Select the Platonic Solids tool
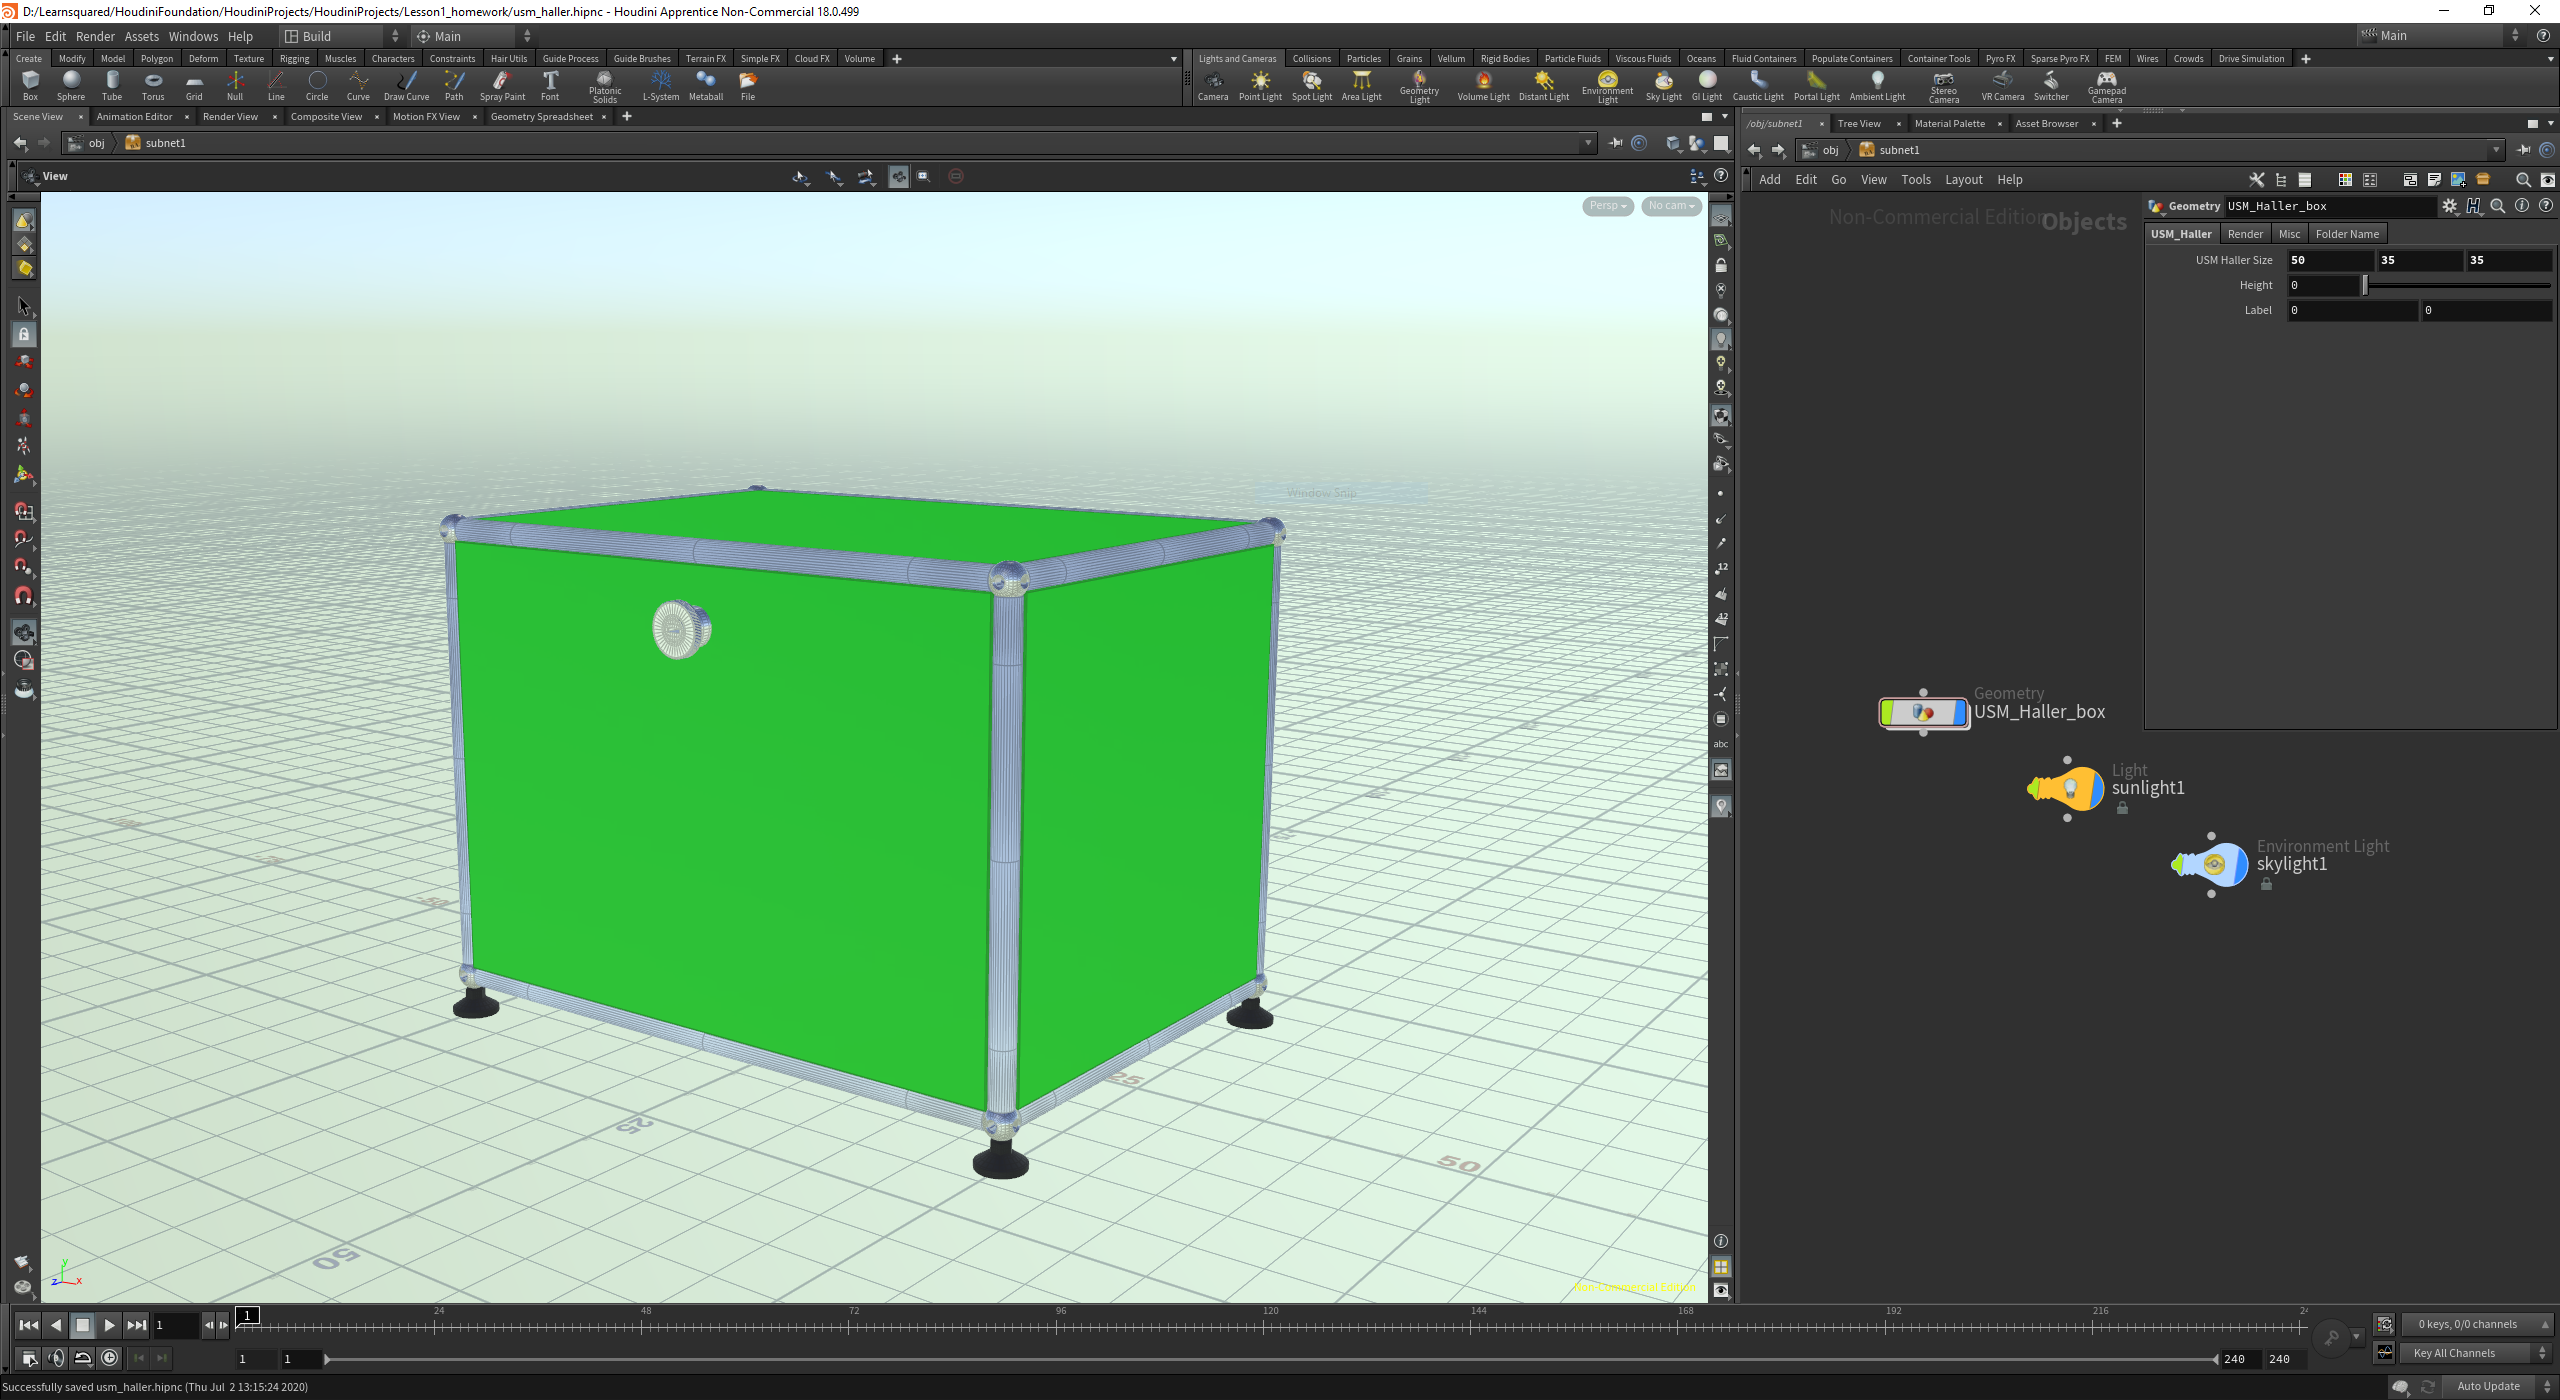 click(x=605, y=87)
